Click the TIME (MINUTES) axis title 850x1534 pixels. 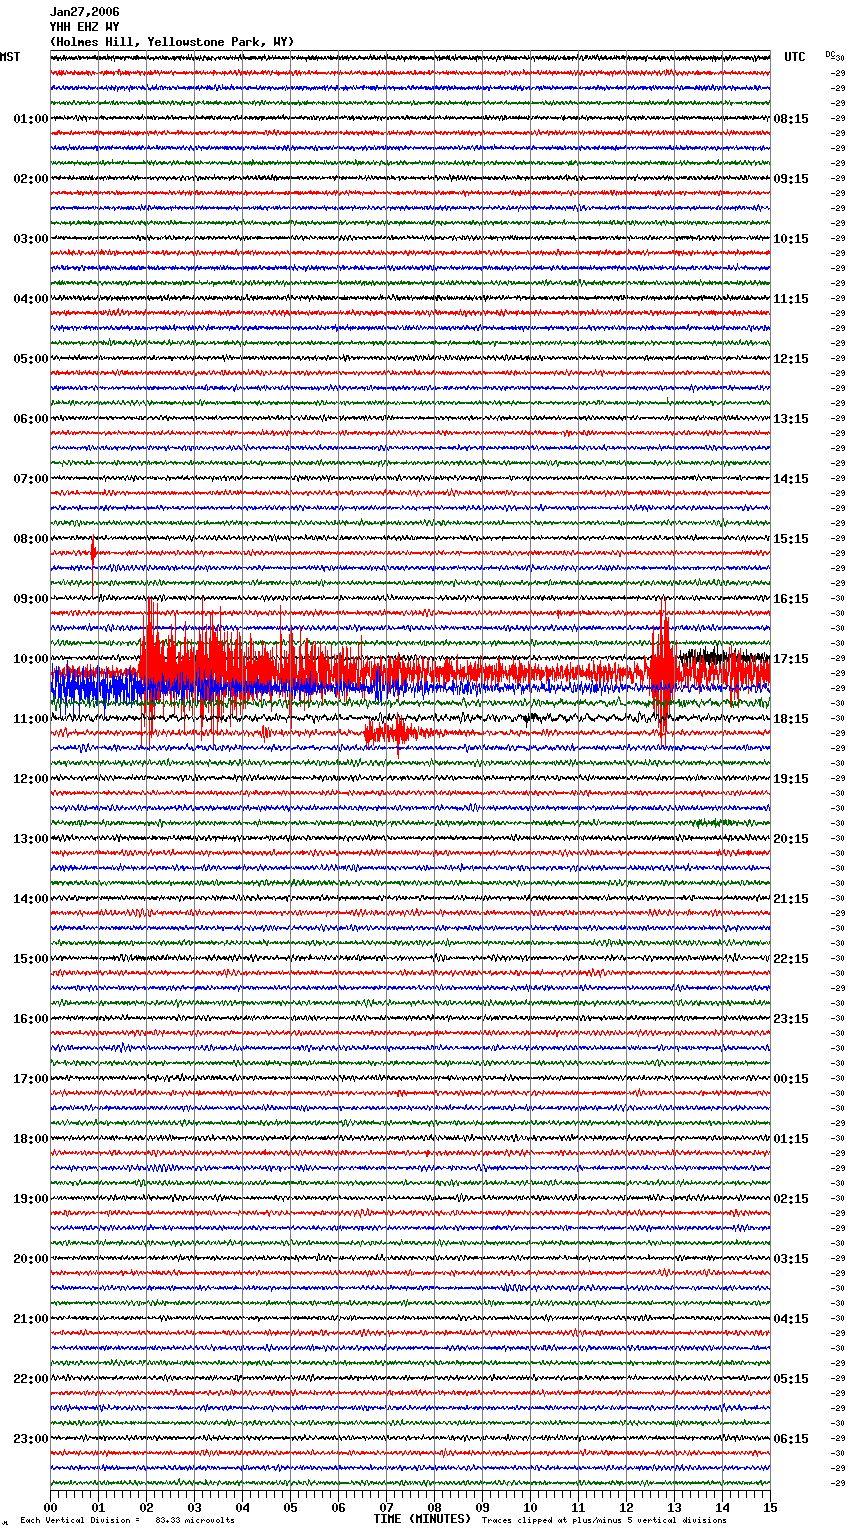tap(422, 1519)
